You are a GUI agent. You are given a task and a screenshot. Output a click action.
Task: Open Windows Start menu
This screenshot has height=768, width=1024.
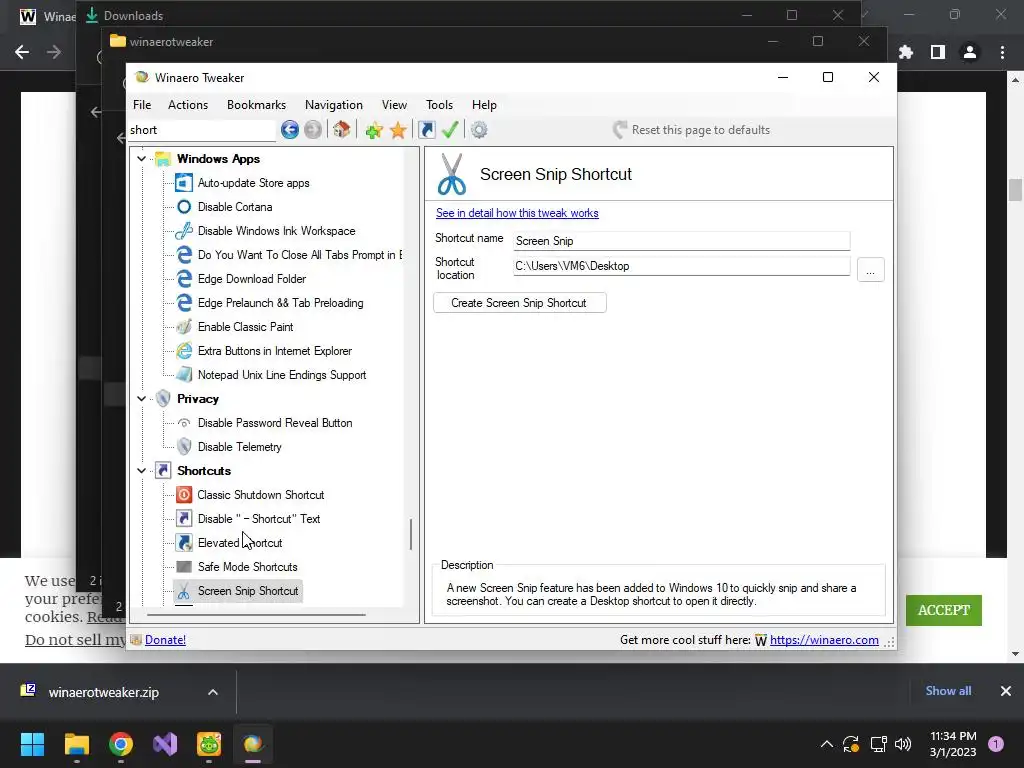[x=32, y=744]
